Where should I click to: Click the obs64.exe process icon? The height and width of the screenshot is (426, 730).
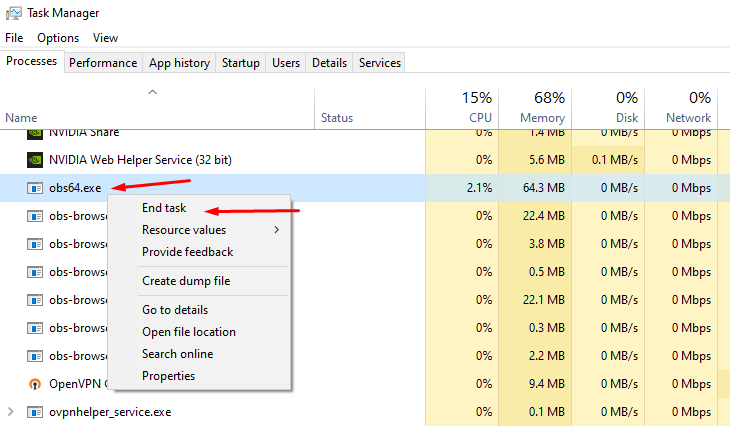point(35,188)
